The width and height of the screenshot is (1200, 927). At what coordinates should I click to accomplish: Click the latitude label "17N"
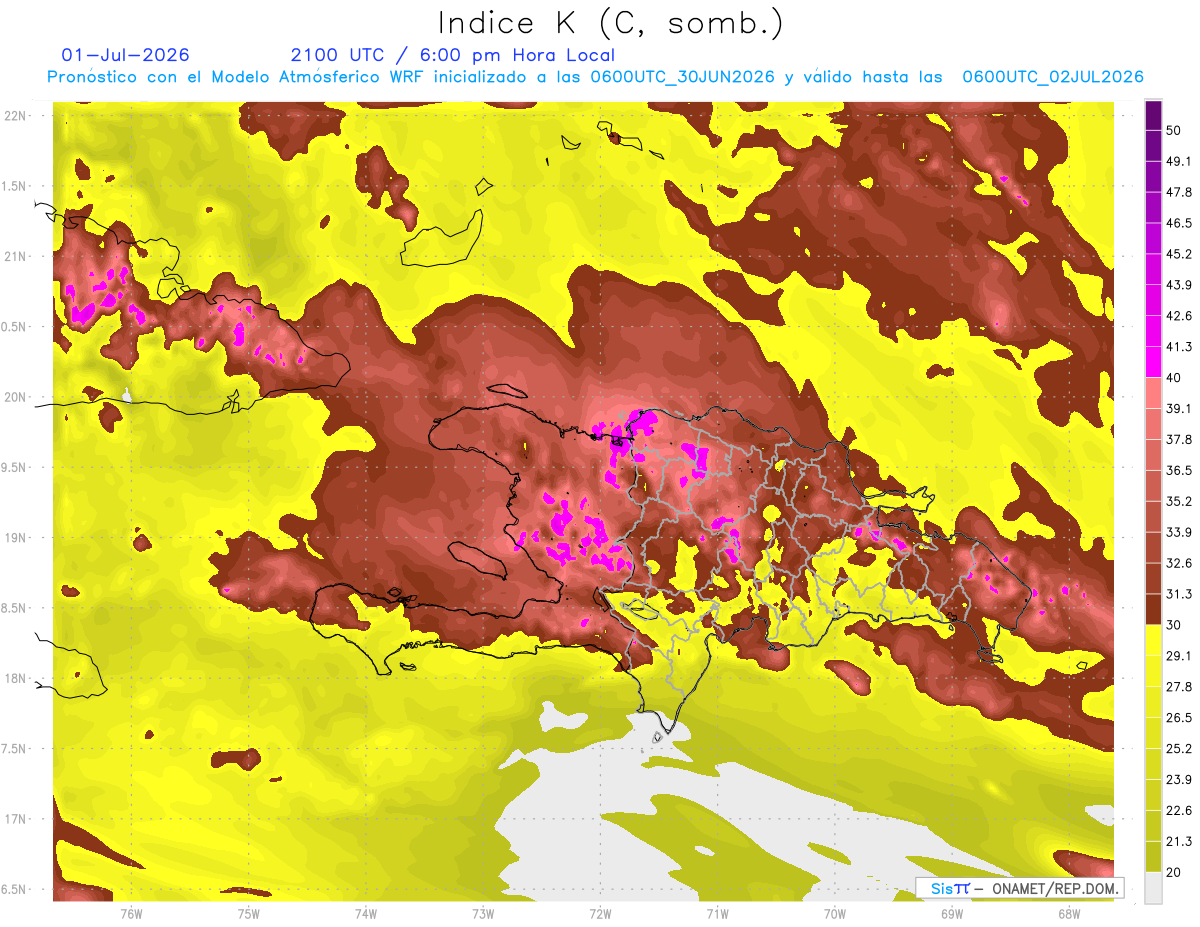15,820
